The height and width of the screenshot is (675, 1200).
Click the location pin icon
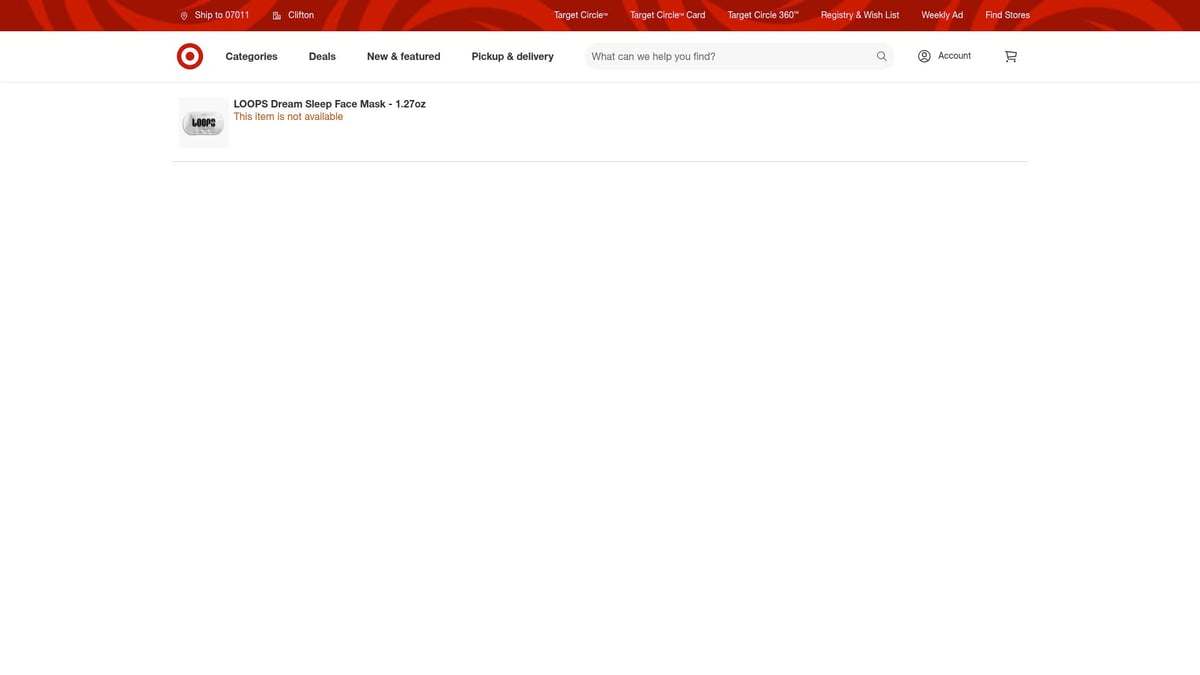(184, 16)
